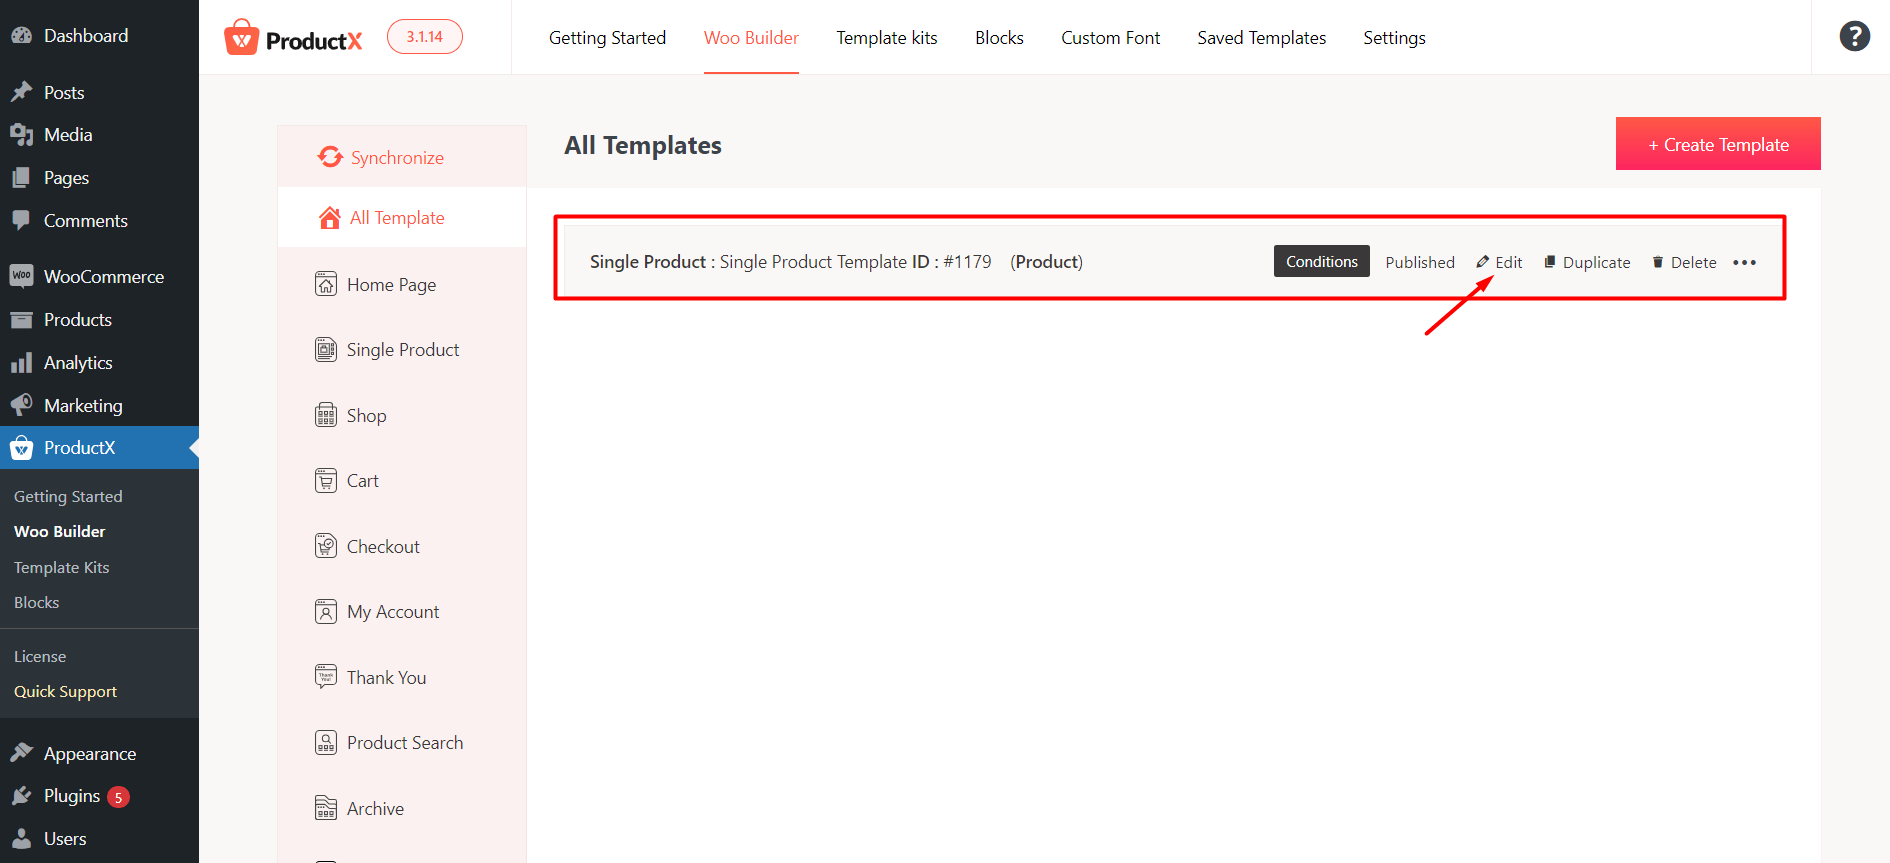Click the Thank You template icon

[x=326, y=677]
